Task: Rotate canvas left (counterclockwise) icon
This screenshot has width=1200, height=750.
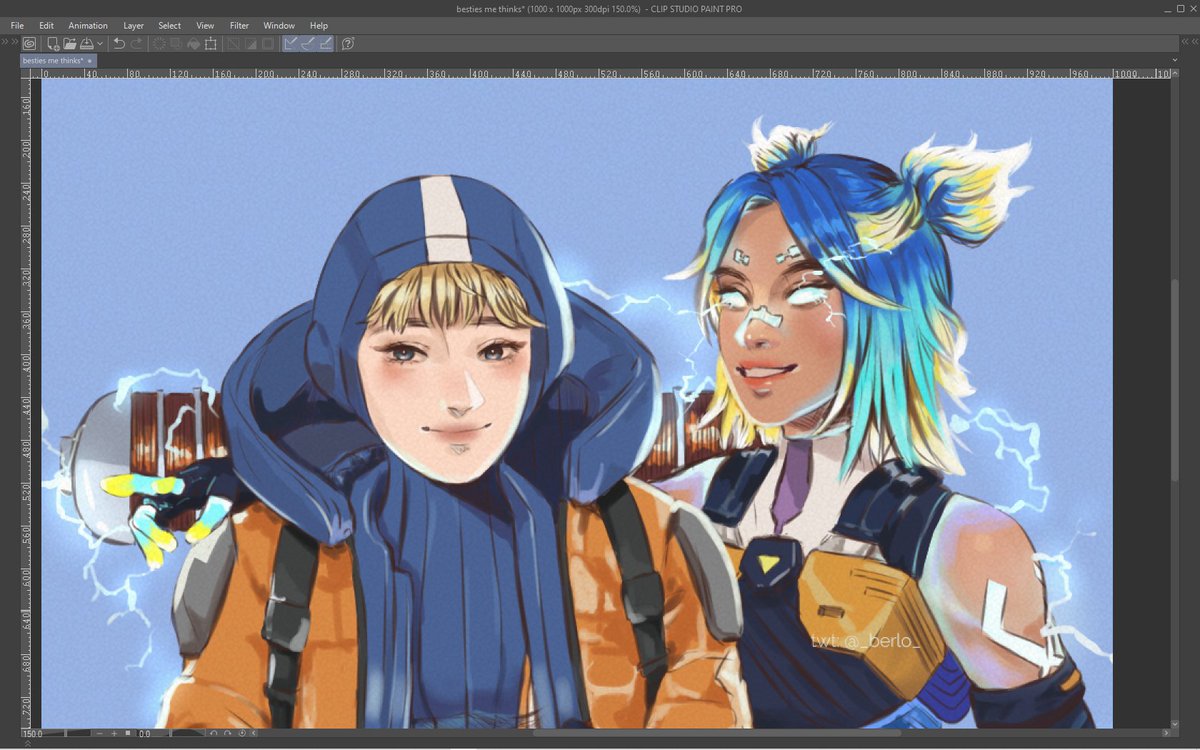Action: coord(213,733)
